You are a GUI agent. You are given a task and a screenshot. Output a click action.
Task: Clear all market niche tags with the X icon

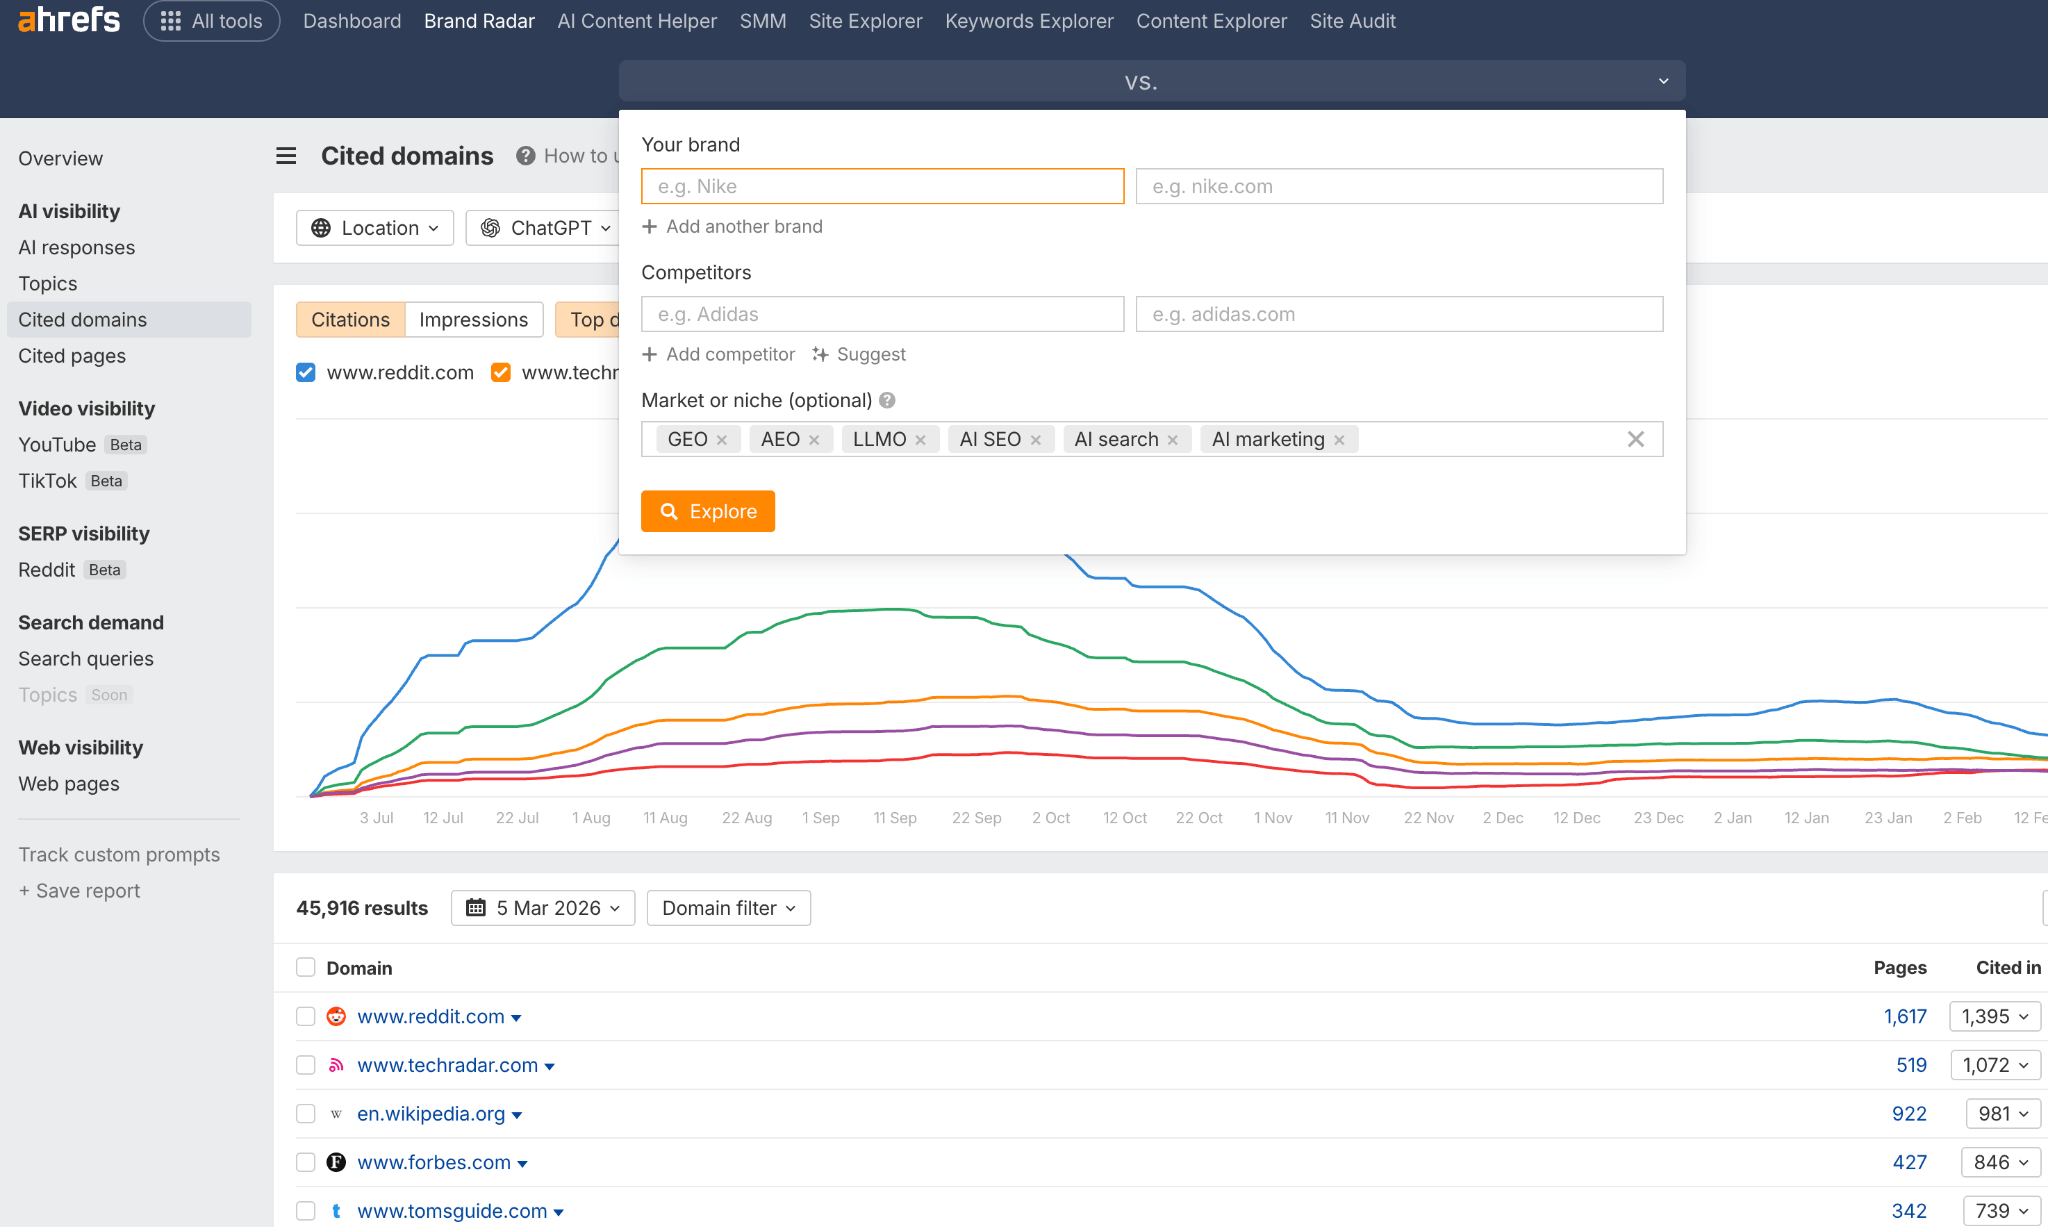(1636, 438)
